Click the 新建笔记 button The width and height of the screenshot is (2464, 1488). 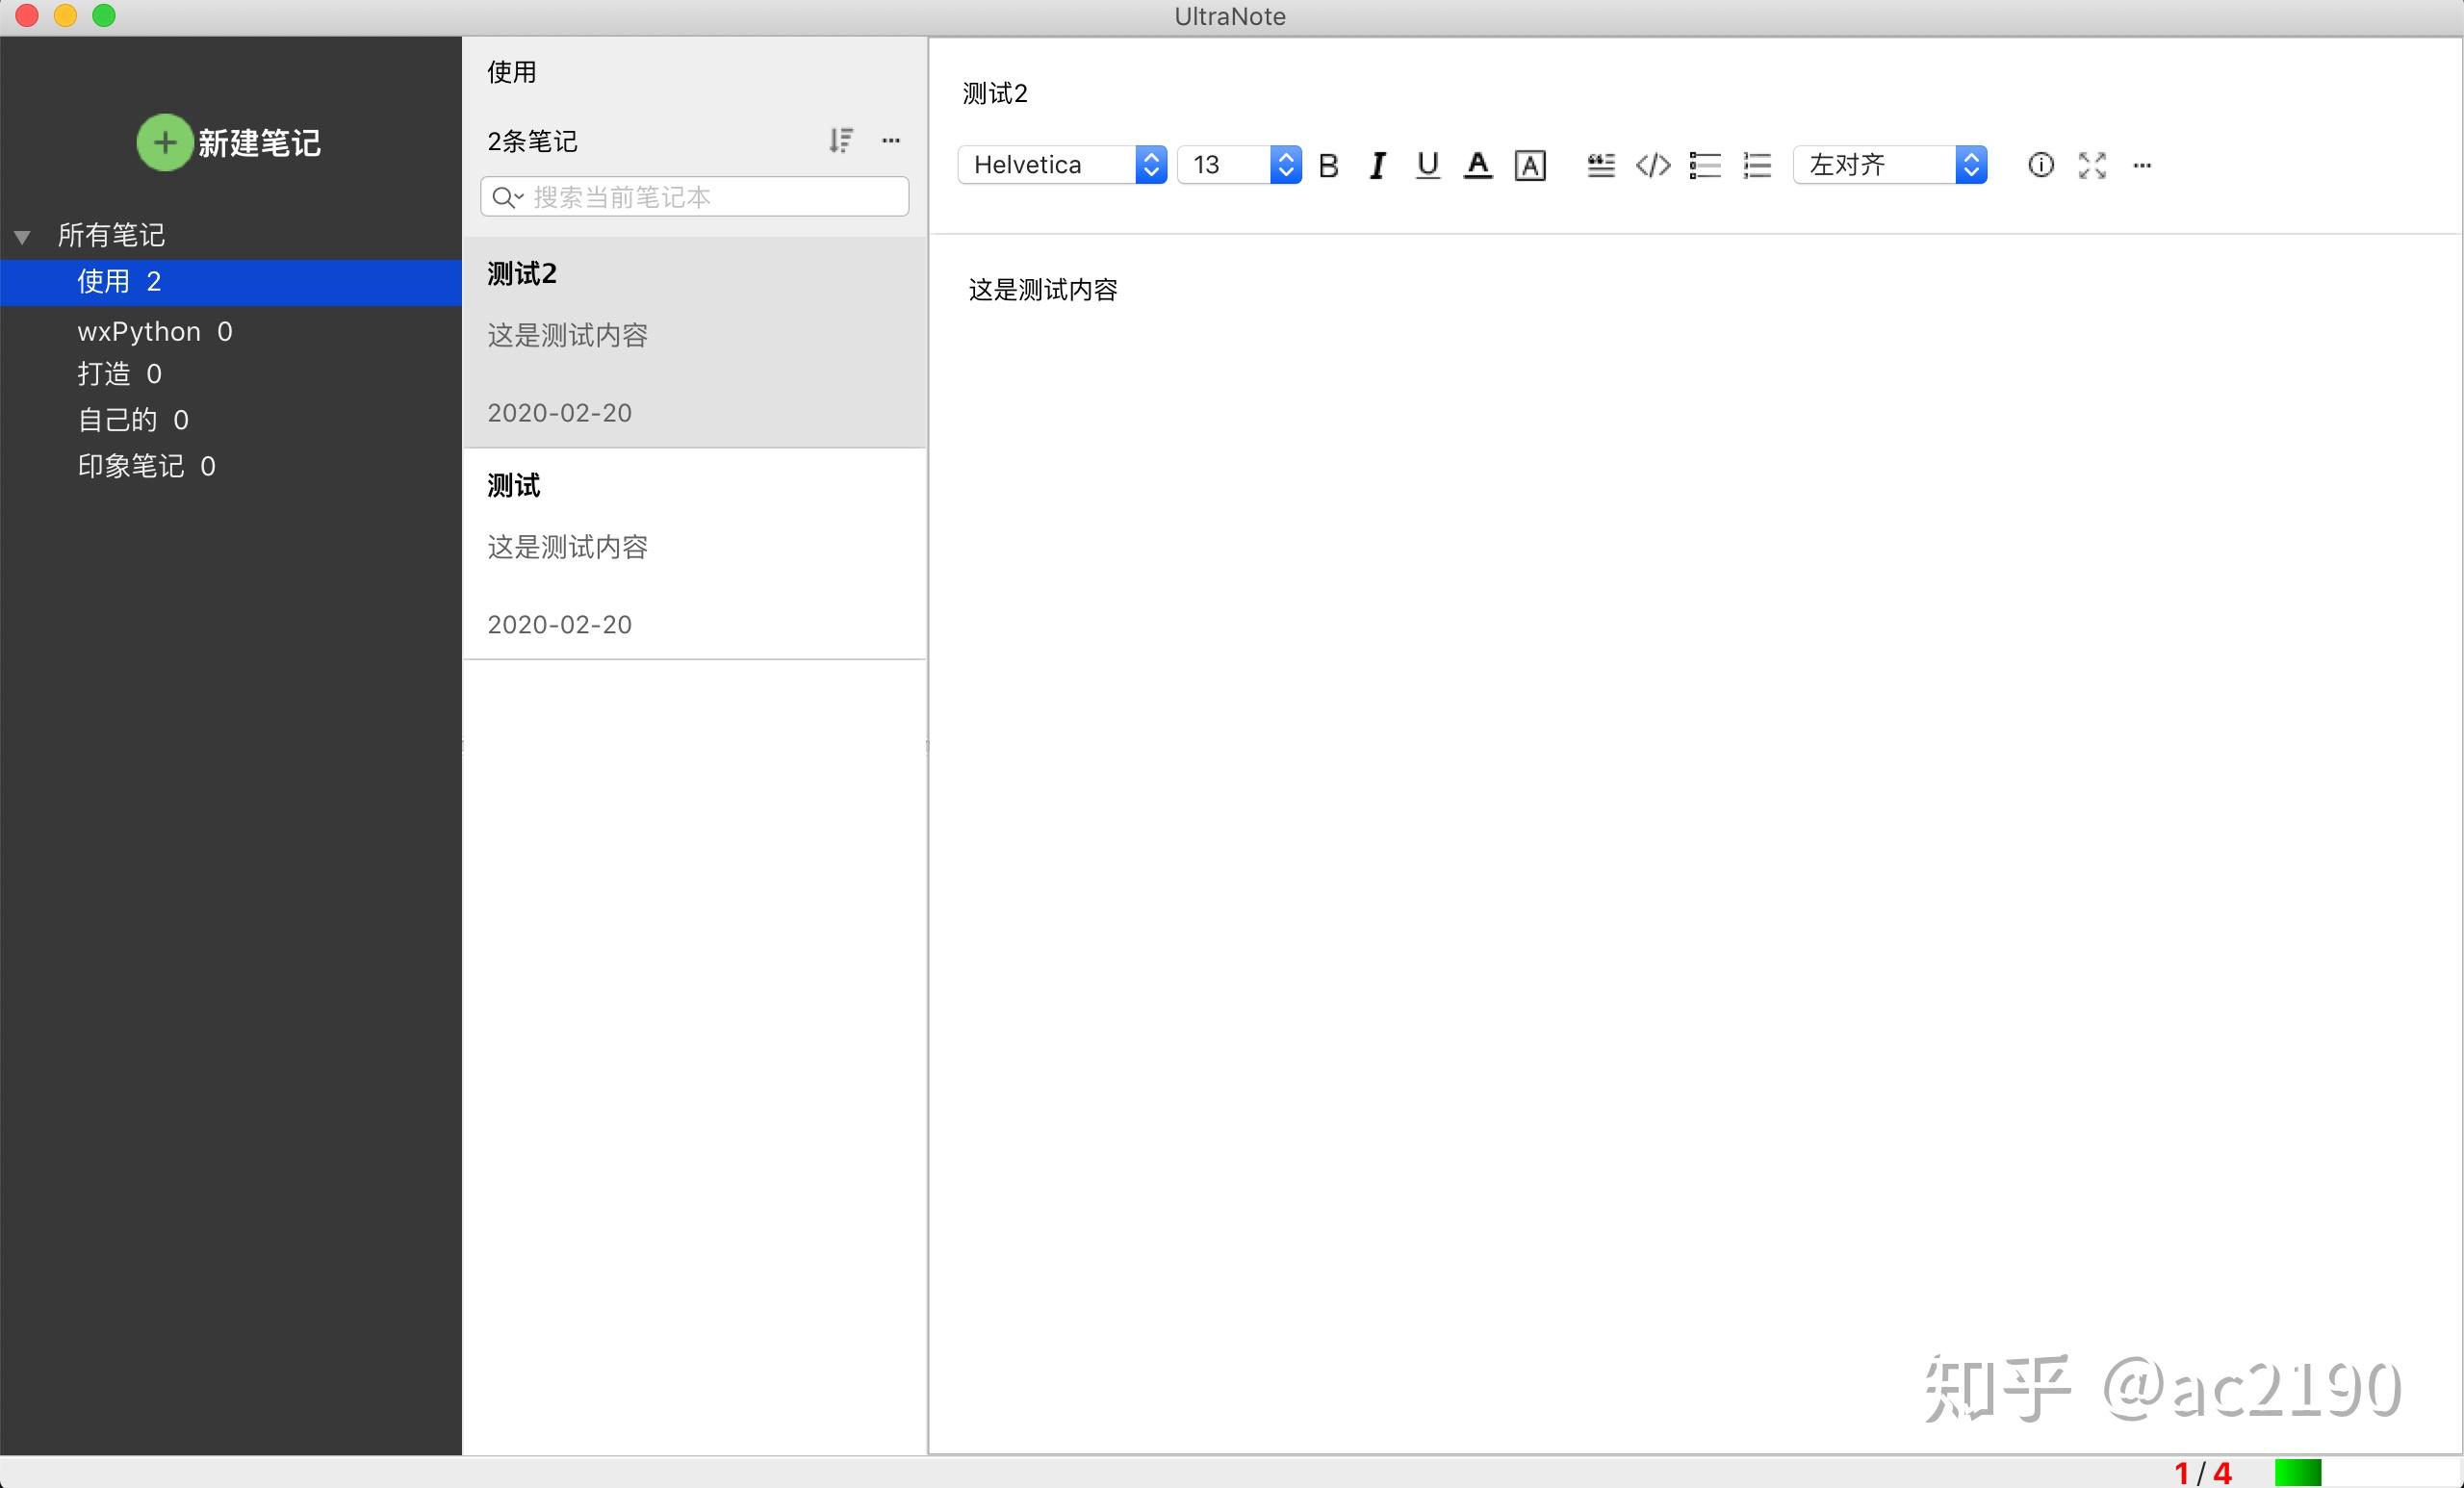228,142
